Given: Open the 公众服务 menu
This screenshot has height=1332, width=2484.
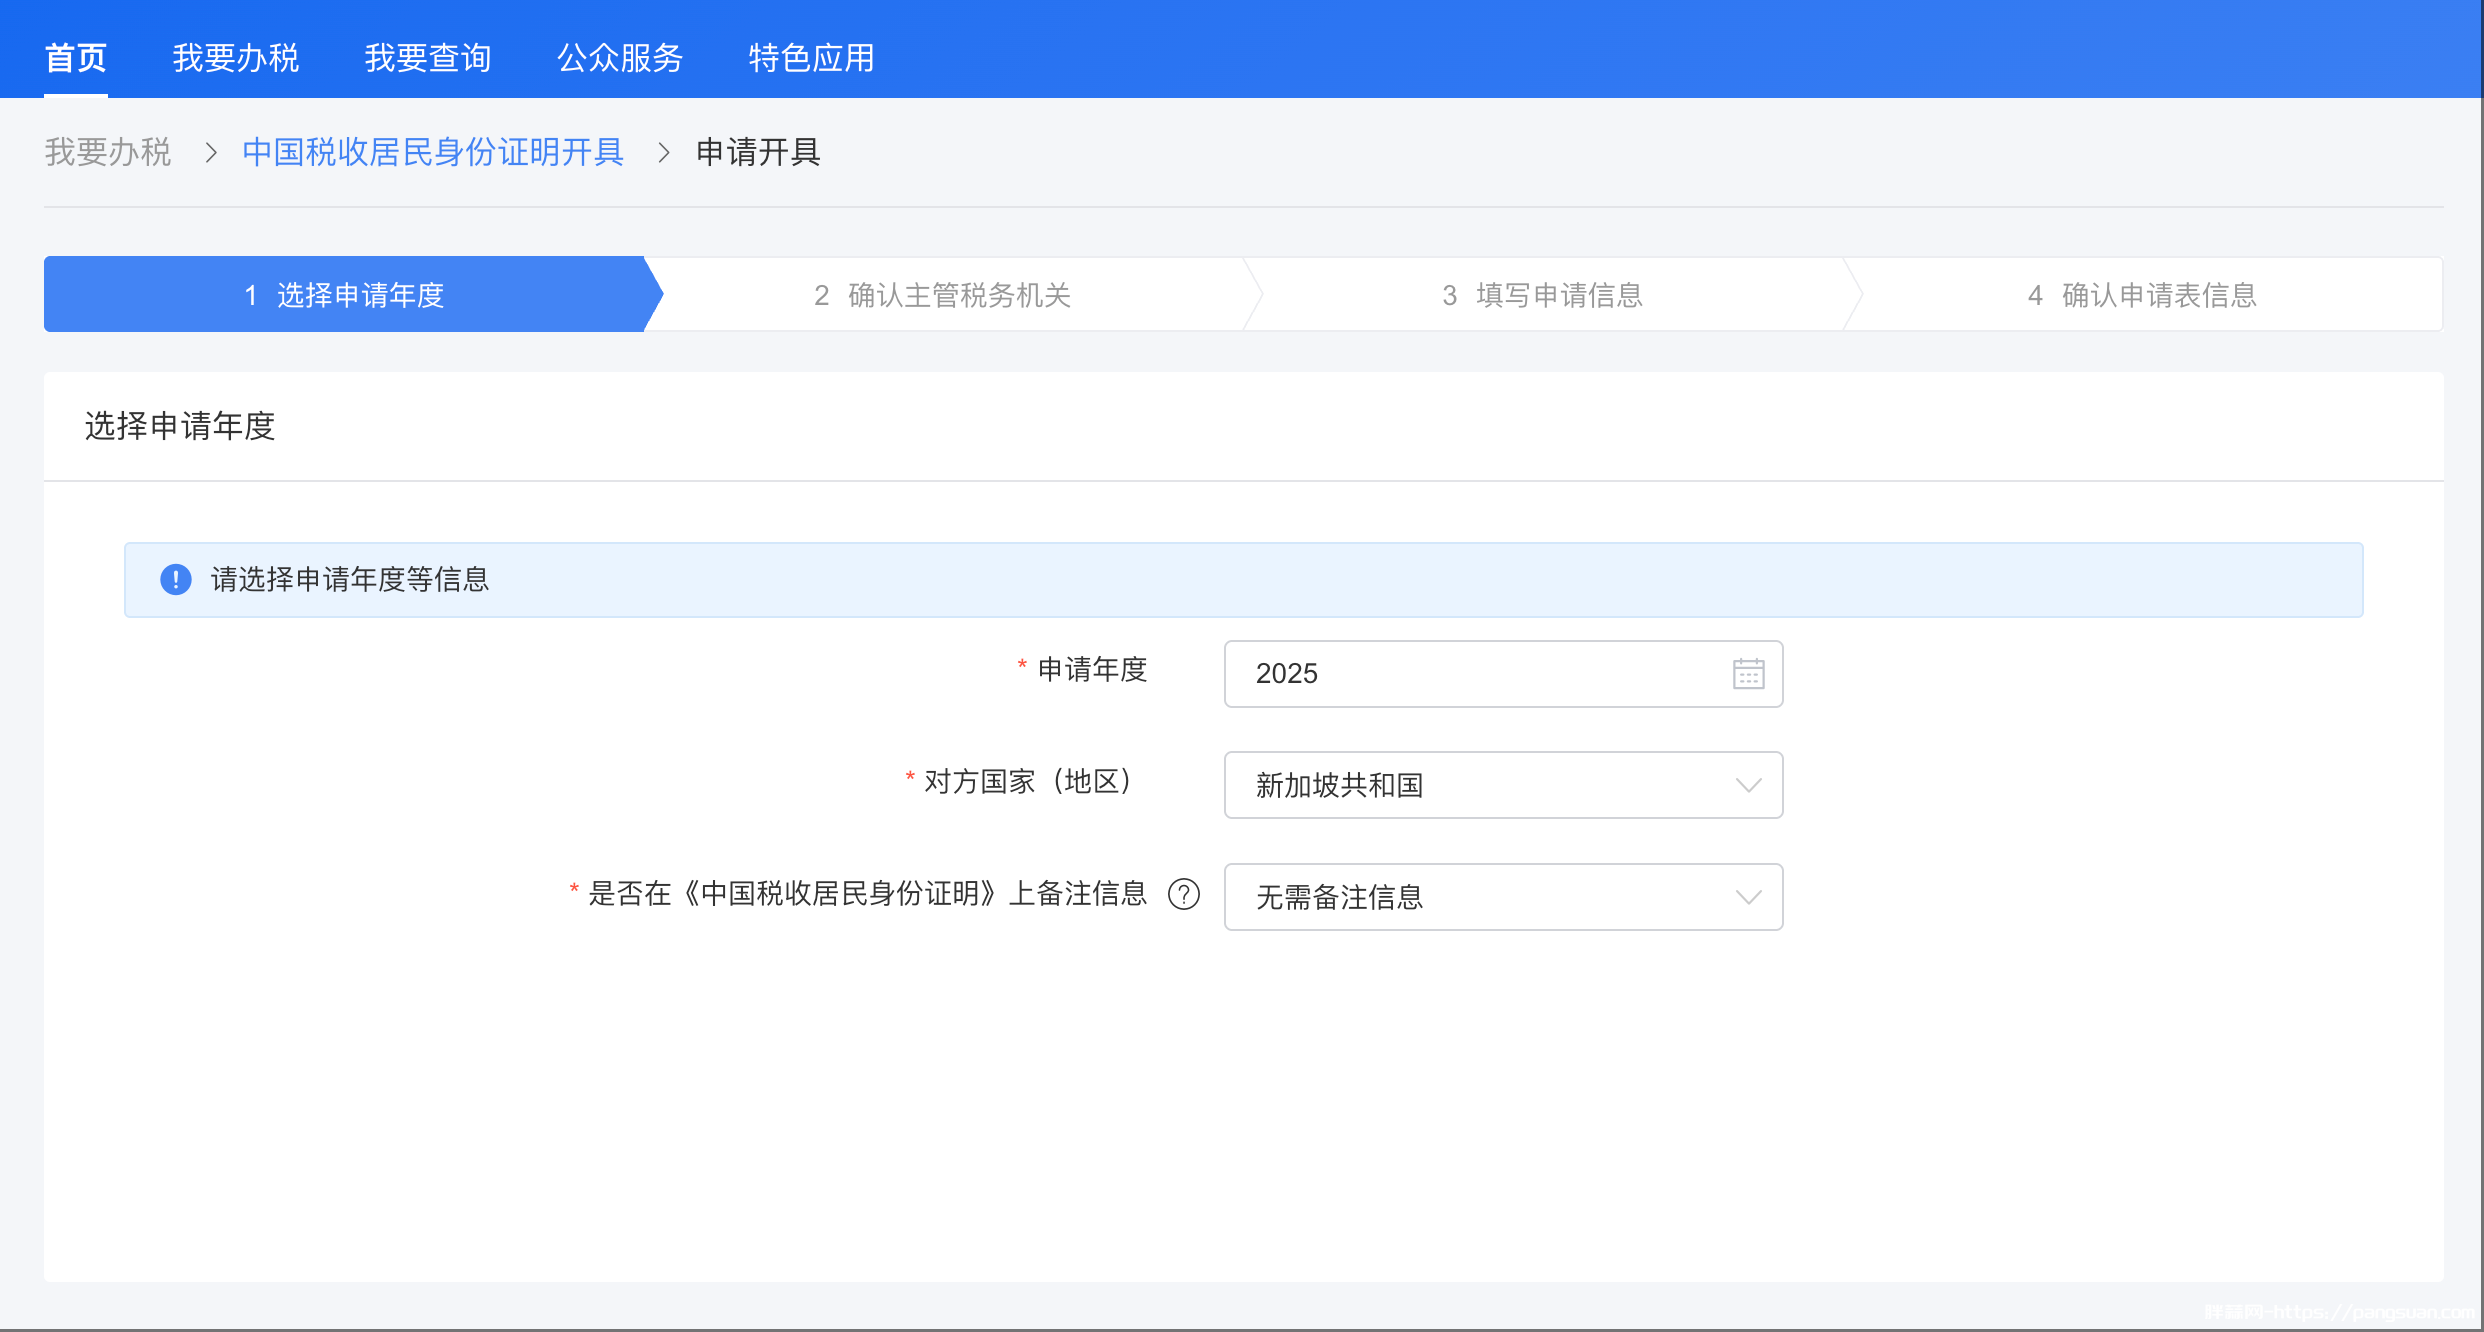Looking at the screenshot, I should [620, 58].
